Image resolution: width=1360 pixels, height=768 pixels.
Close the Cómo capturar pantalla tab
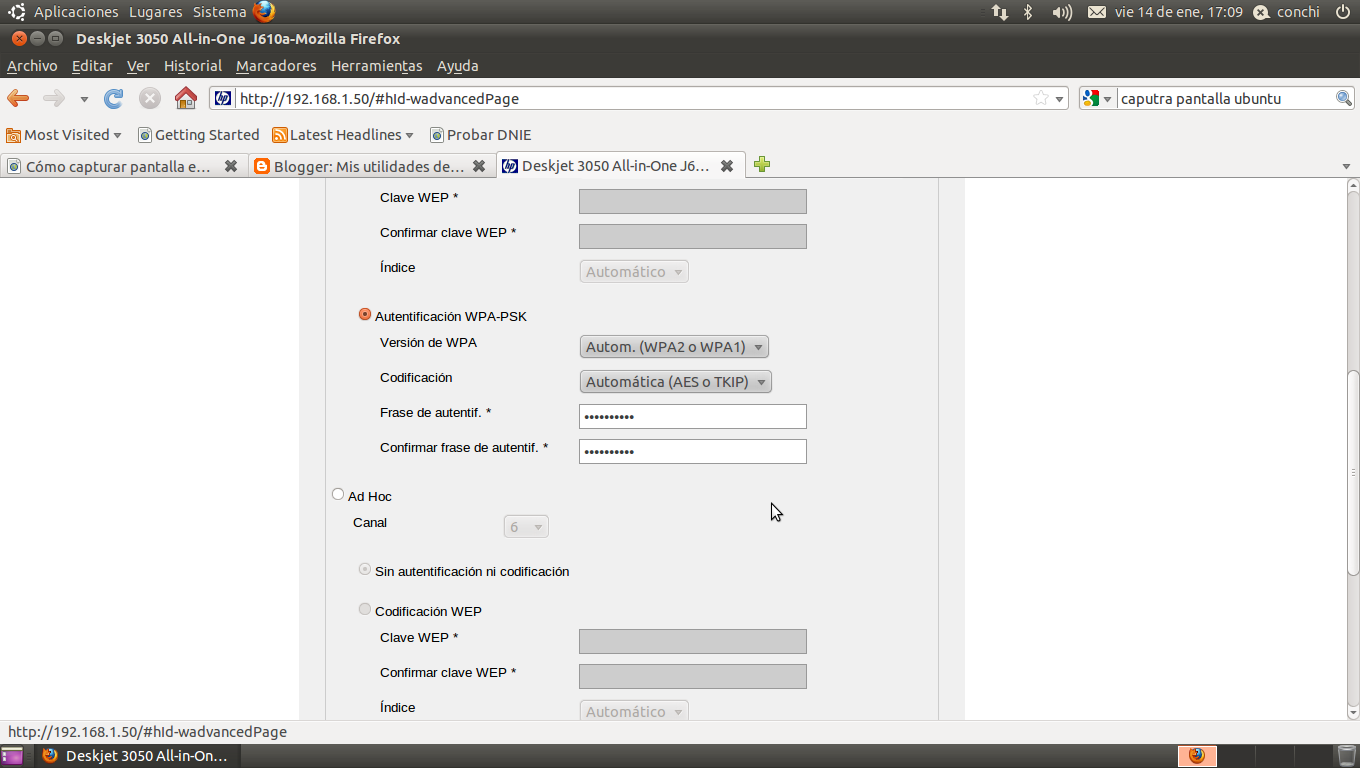(x=231, y=166)
